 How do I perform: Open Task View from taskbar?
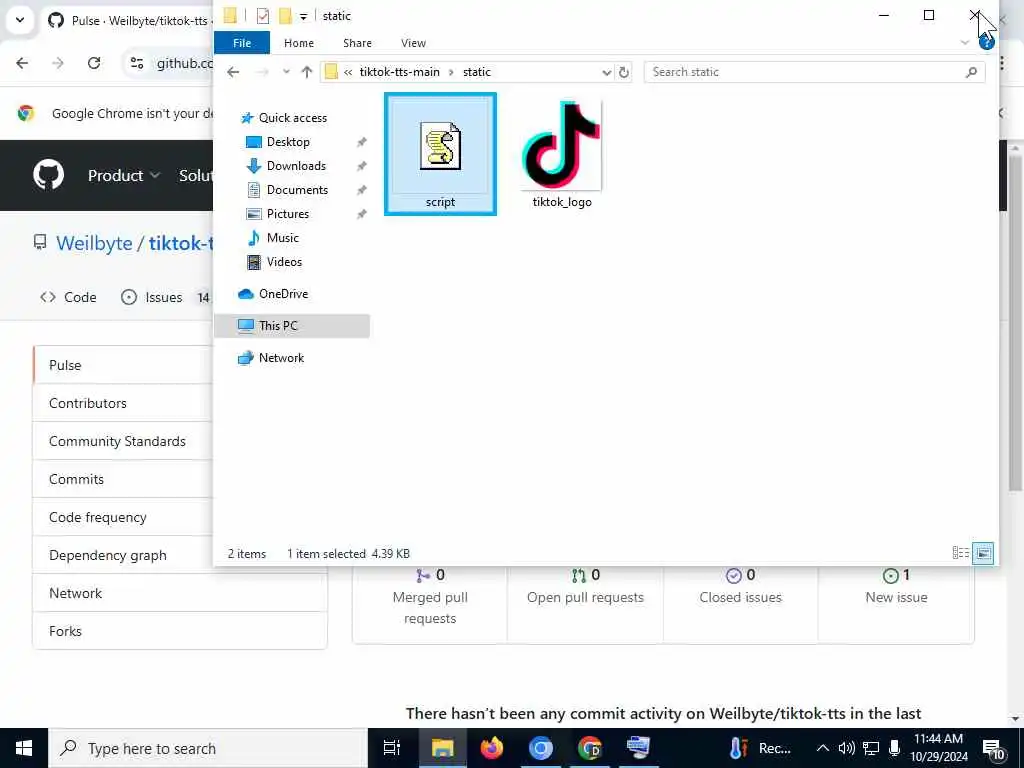(x=392, y=748)
